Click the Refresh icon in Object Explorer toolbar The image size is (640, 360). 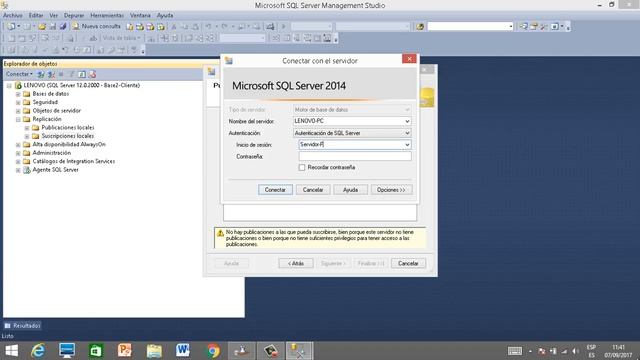coord(82,74)
